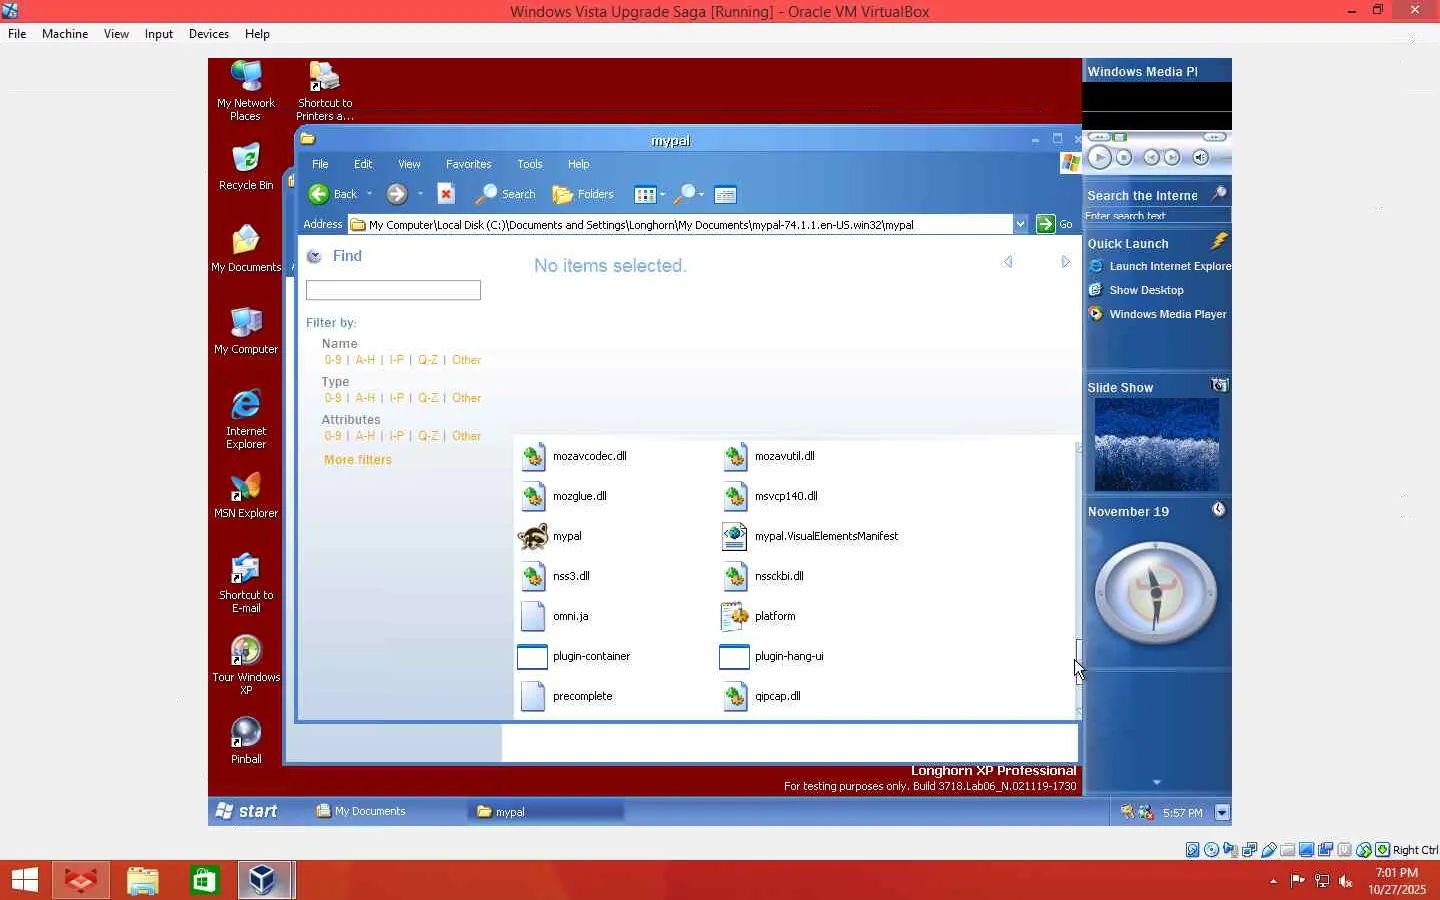
Task: Stop playback in sidebar media player
Action: 1124,157
